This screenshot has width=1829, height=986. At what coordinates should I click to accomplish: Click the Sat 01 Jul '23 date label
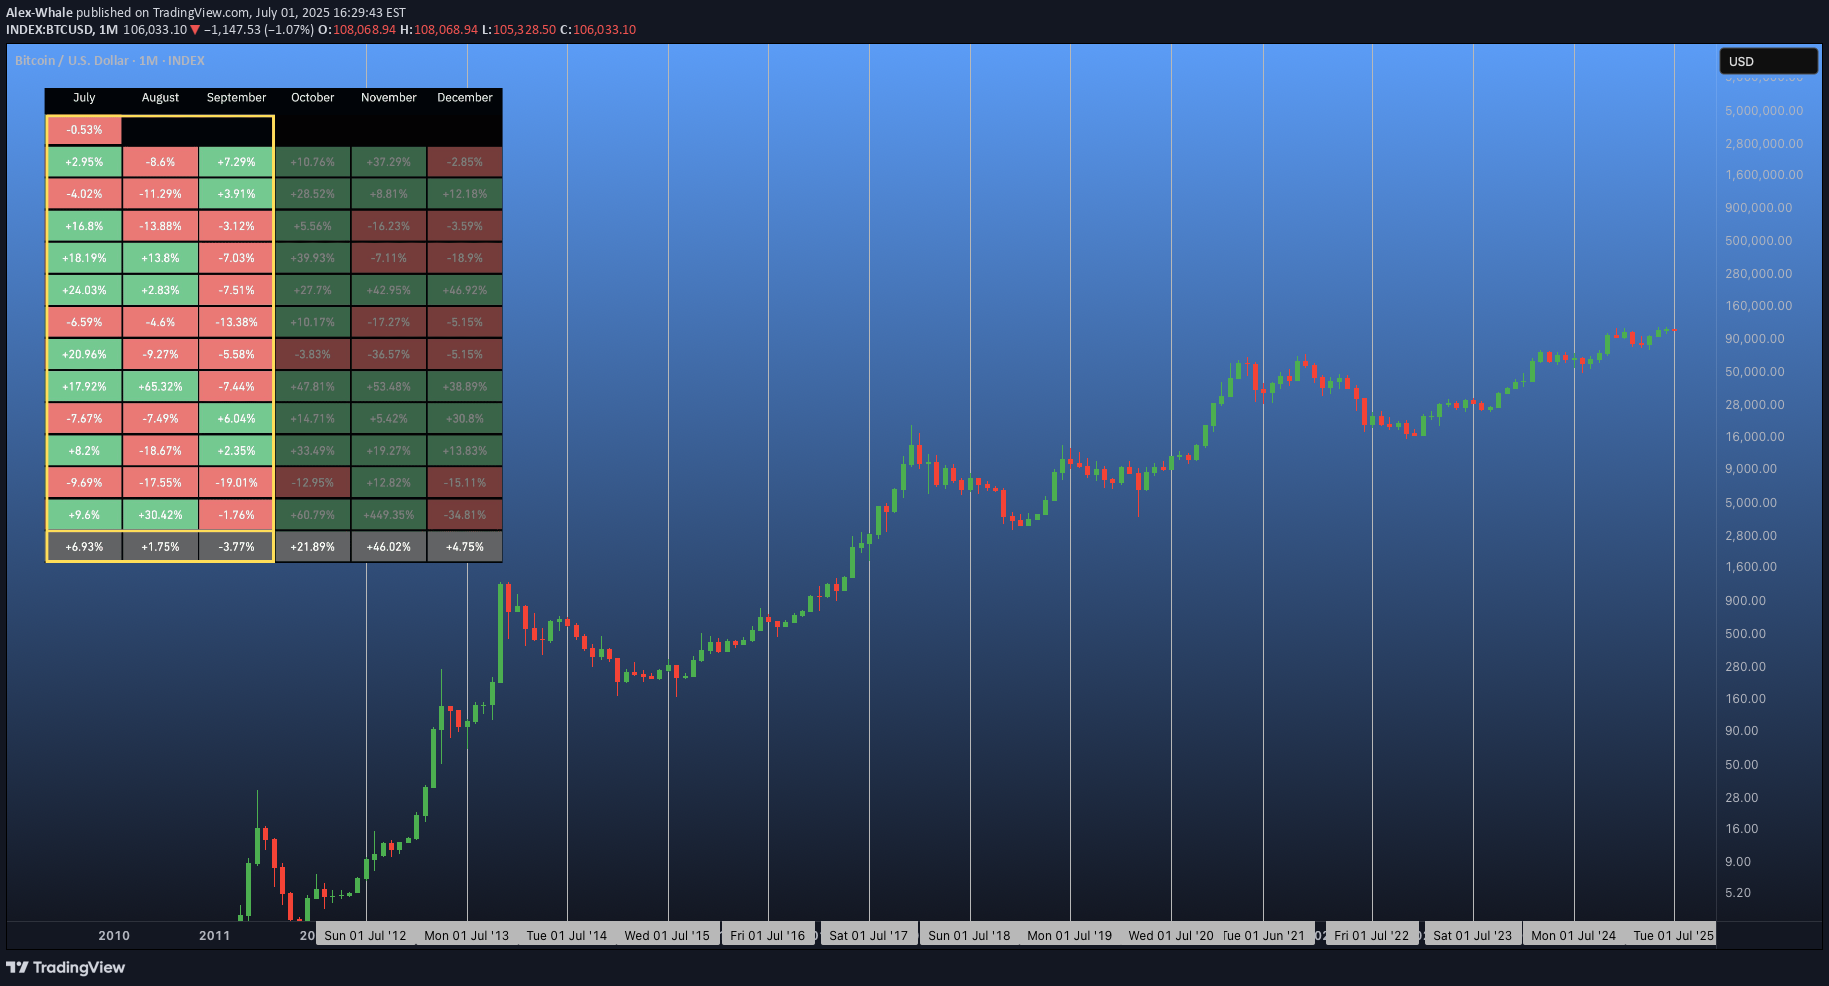1472,936
